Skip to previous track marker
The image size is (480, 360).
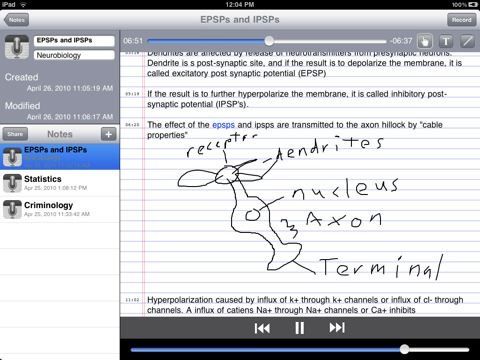(x=262, y=328)
